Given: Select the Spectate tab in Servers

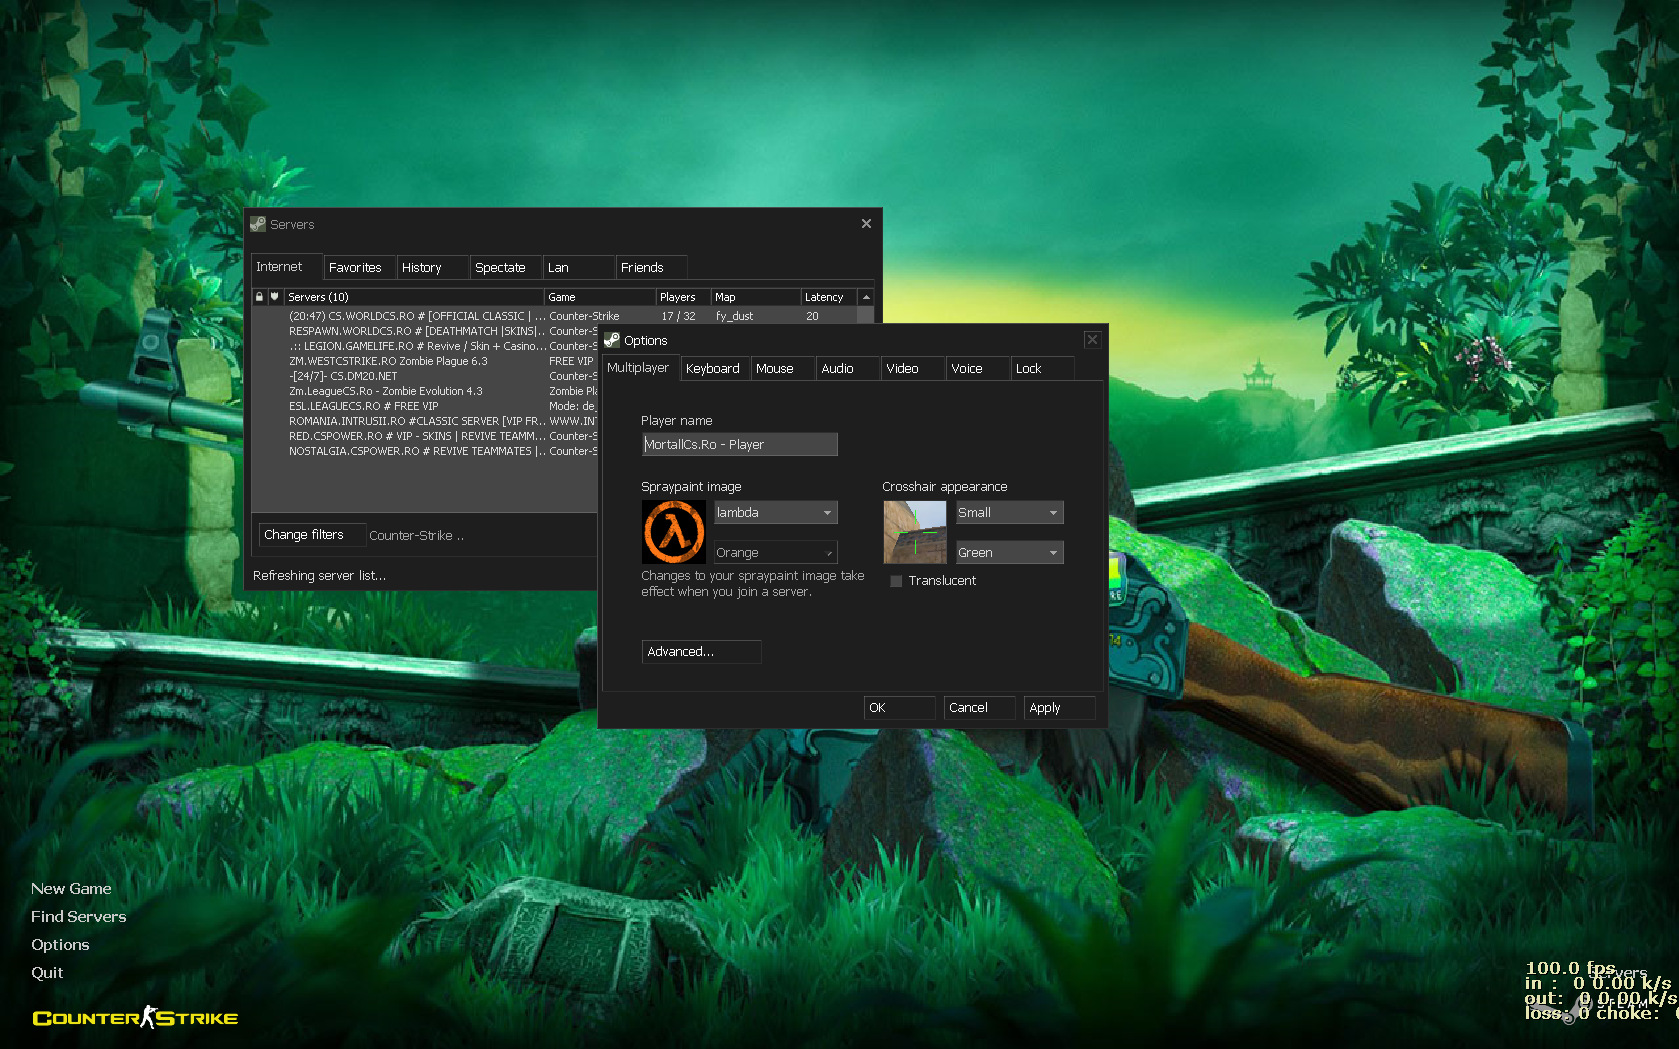Looking at the screenshot, I should tap(505, 267).
